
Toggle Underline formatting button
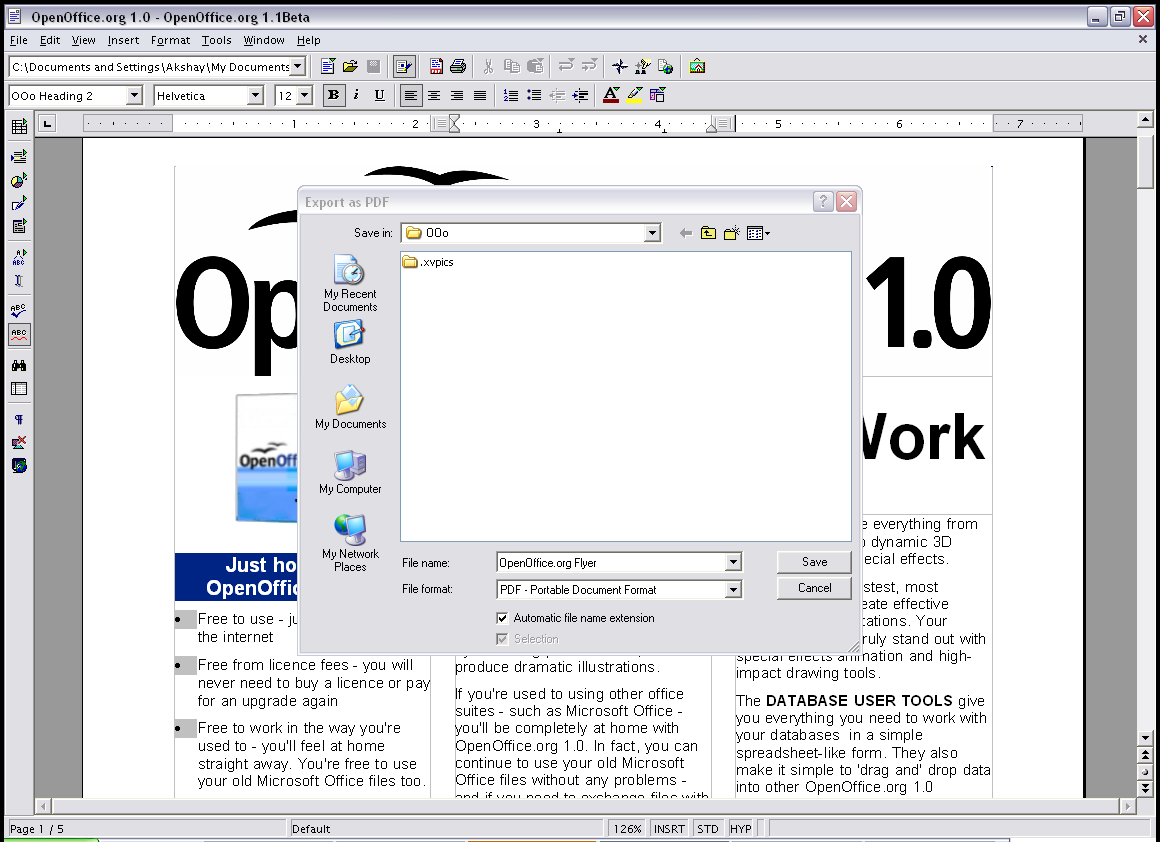pyautogui.click(x=380, y=95)
